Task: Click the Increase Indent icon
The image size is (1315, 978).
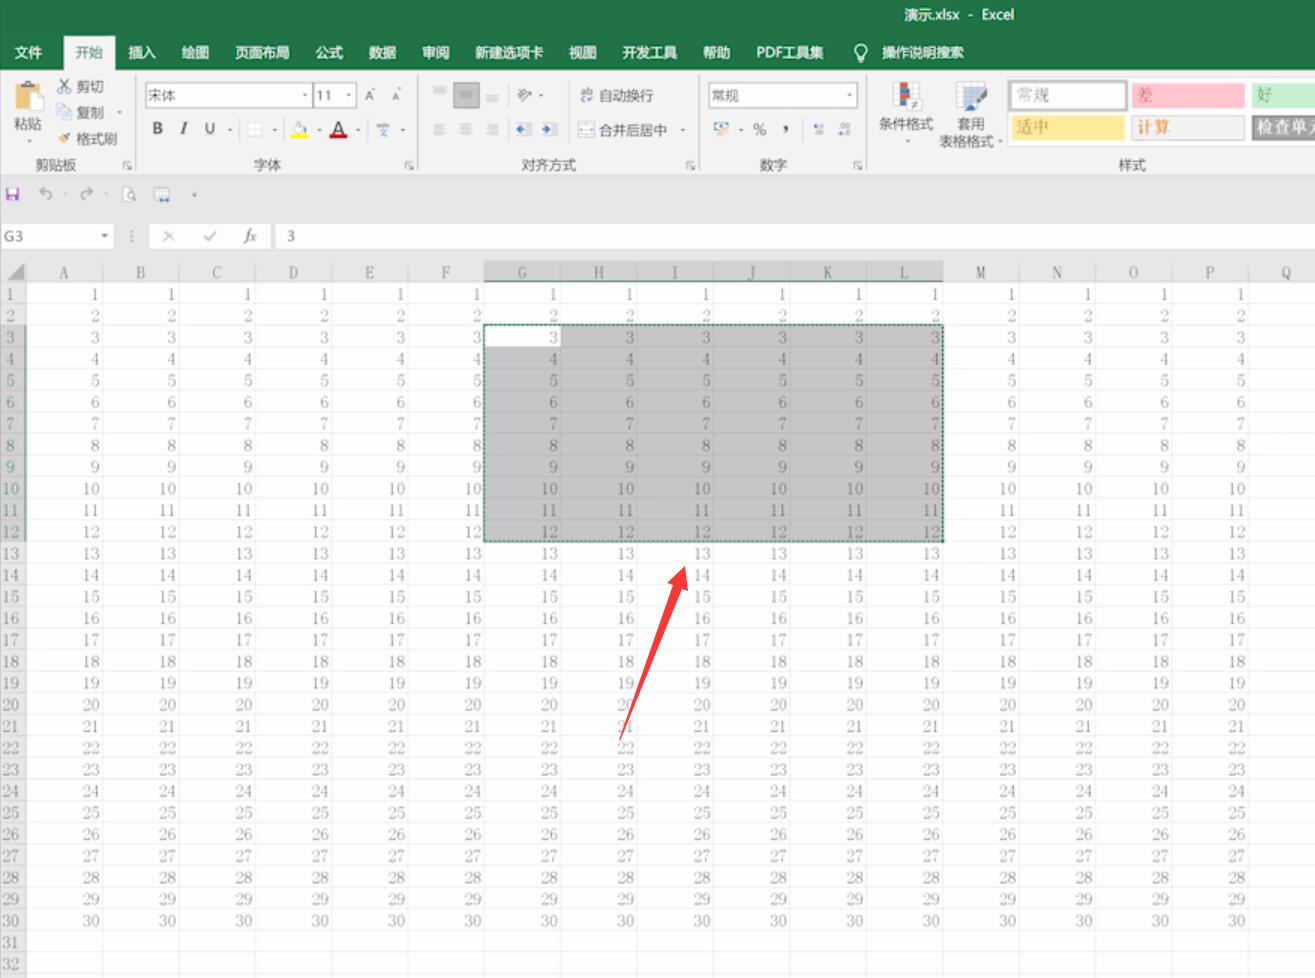Action: click(549, 130)
